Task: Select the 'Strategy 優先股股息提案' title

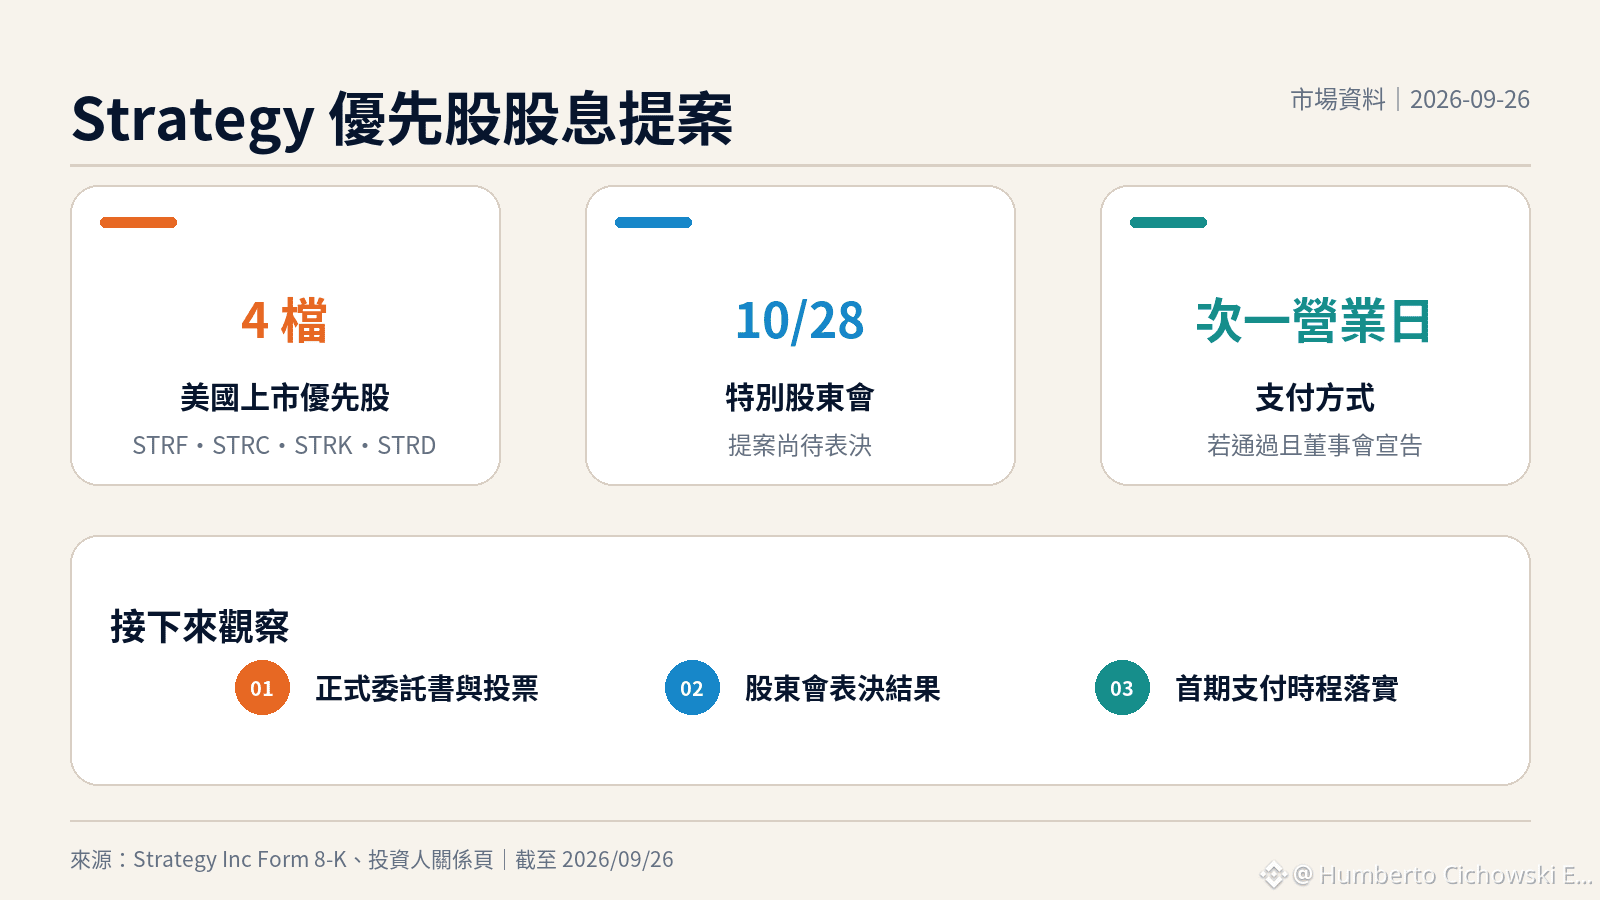Action: pyautogui.click(x=402, y=119)
